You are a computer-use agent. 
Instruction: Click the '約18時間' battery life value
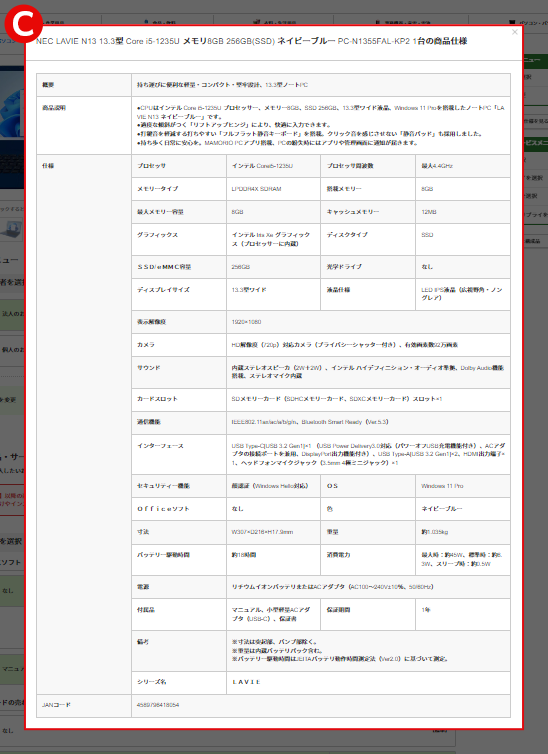click(244, 555)
